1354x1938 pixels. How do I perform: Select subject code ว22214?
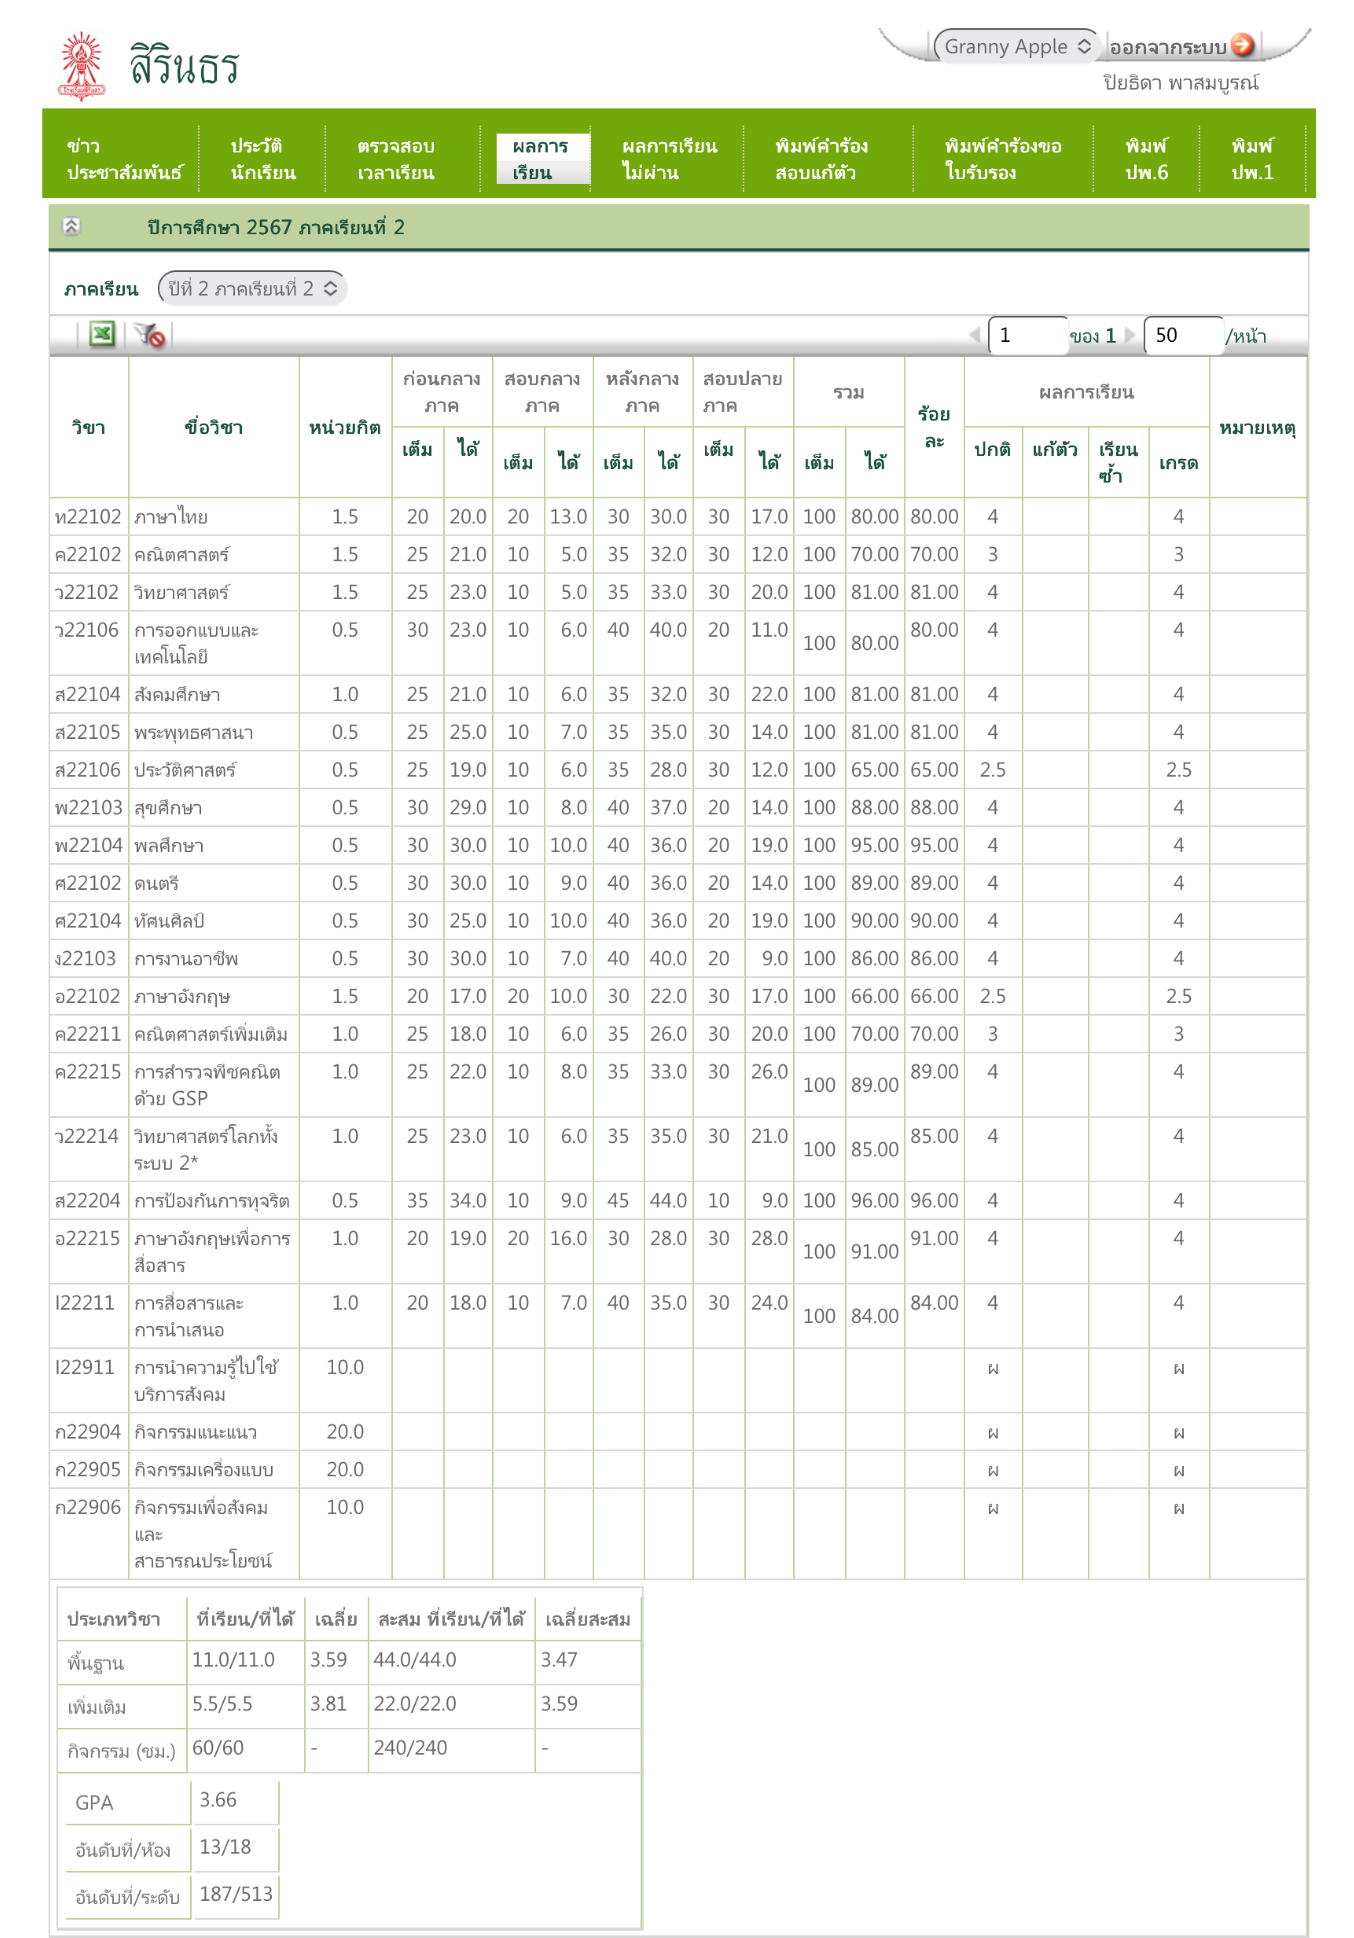(88, 1136)
